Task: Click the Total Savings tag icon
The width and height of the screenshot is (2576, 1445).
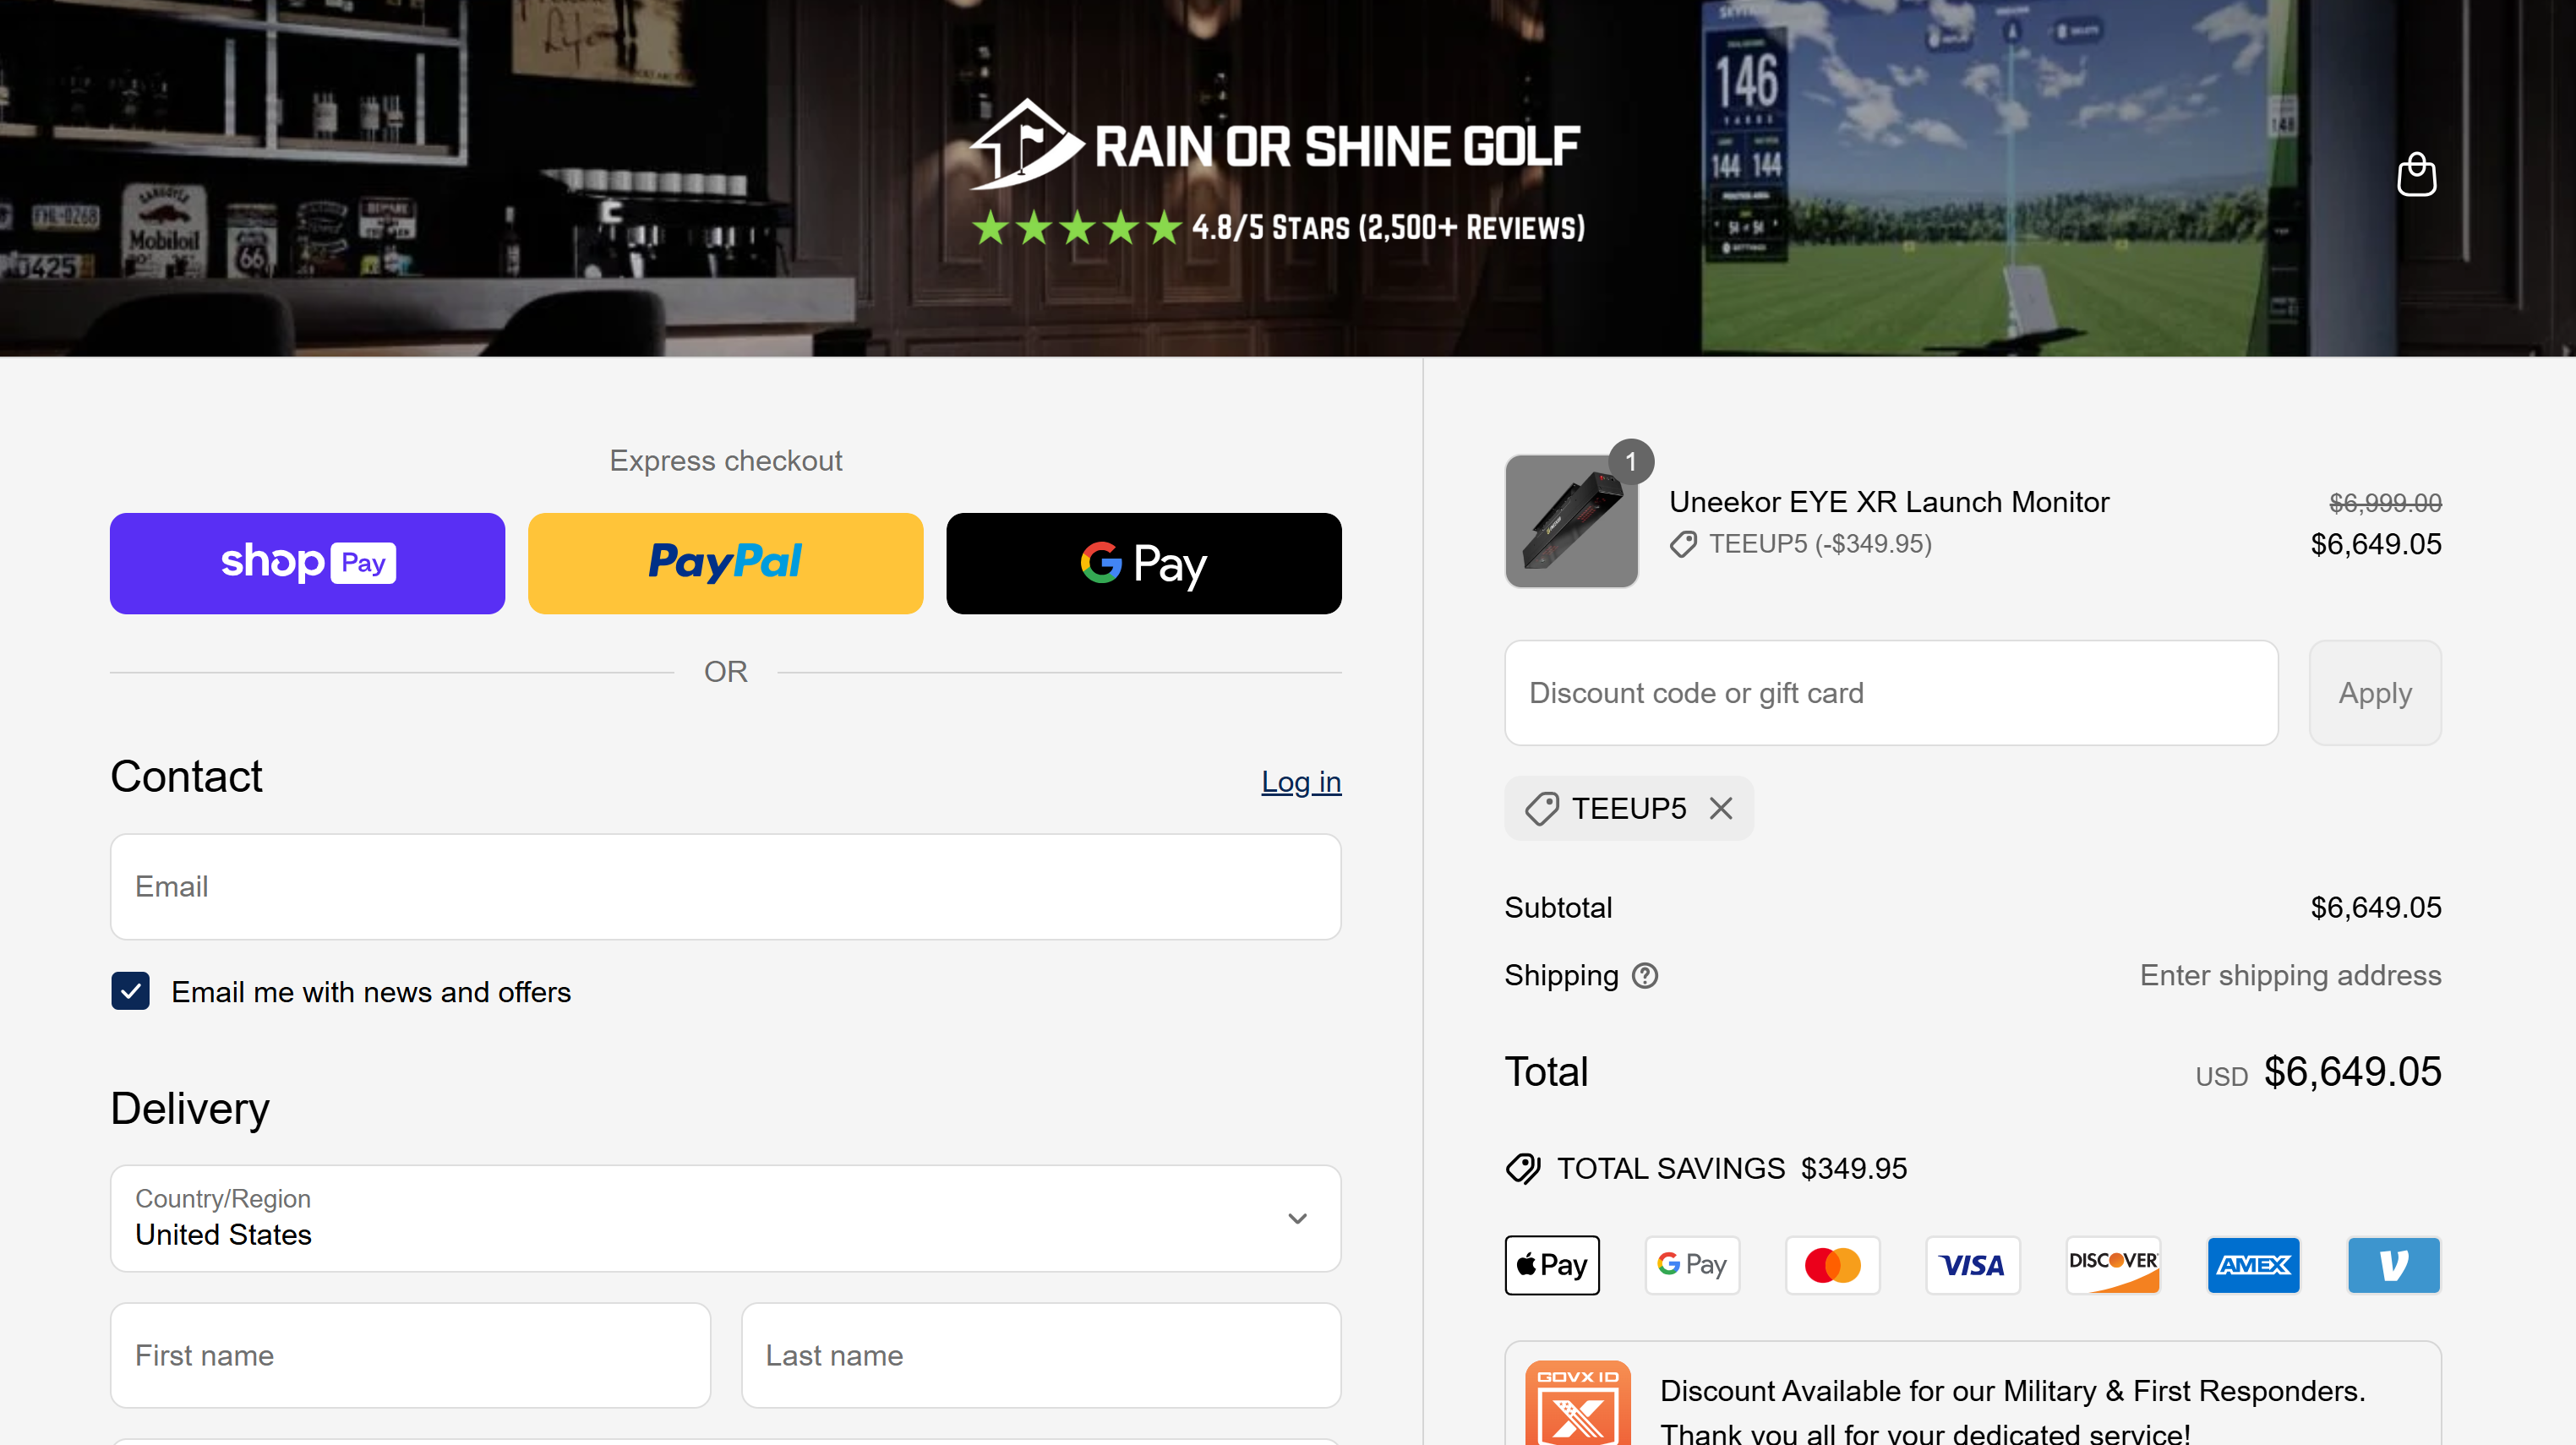Action: [x=1523, y=1168]
